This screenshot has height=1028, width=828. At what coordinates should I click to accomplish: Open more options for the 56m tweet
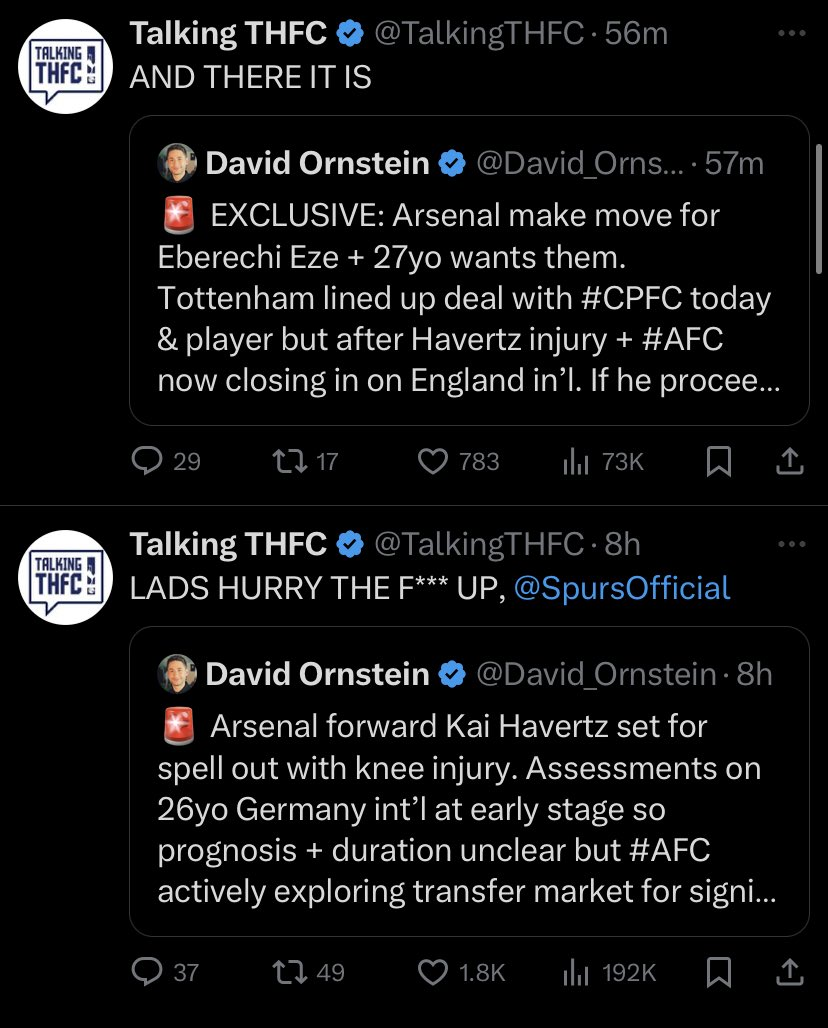coord(791,33)
